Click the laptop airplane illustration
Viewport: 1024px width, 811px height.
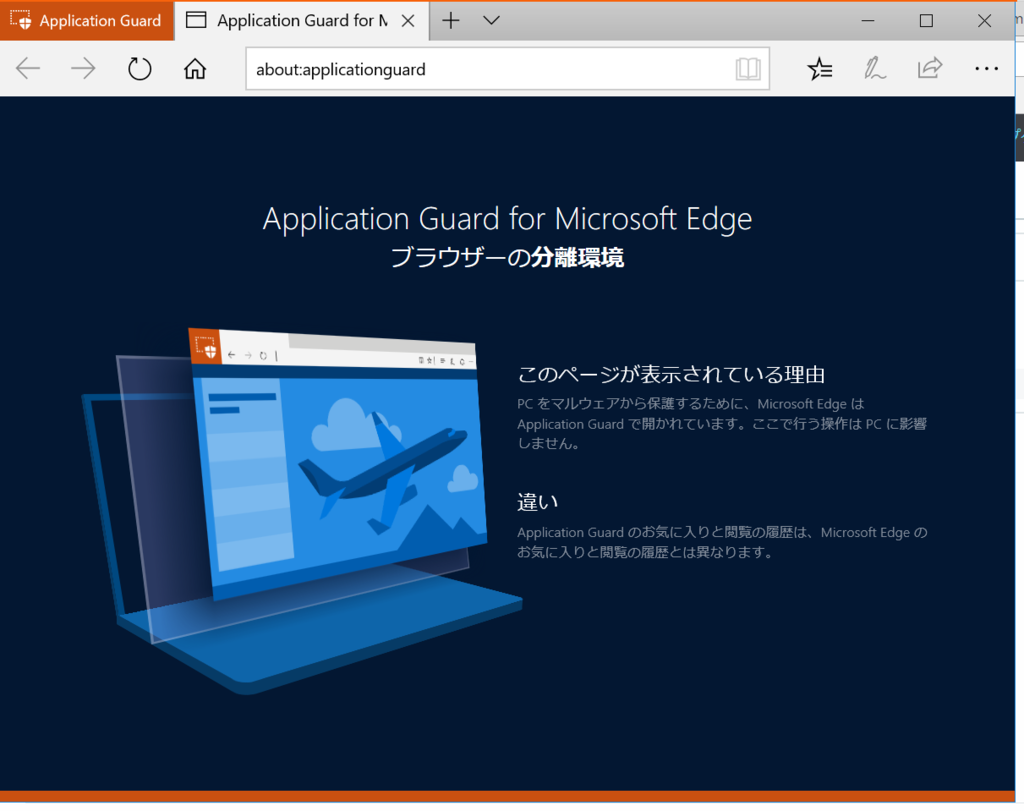point(302,511)
